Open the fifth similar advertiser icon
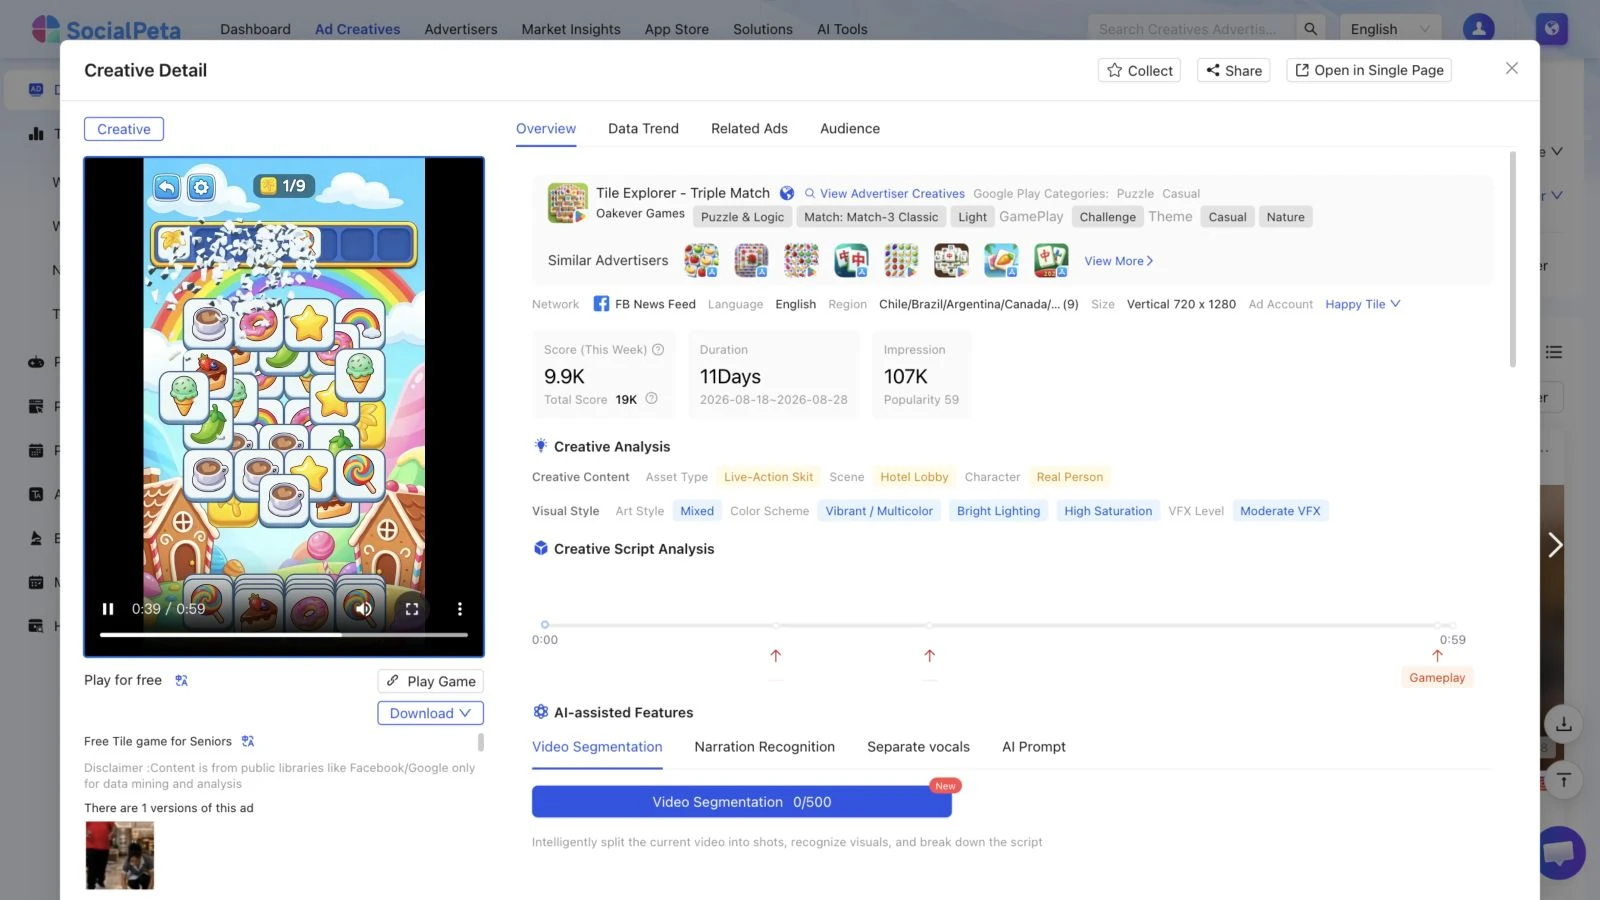1600x900 pixels. pyautogui.click(x=901, y=260)
